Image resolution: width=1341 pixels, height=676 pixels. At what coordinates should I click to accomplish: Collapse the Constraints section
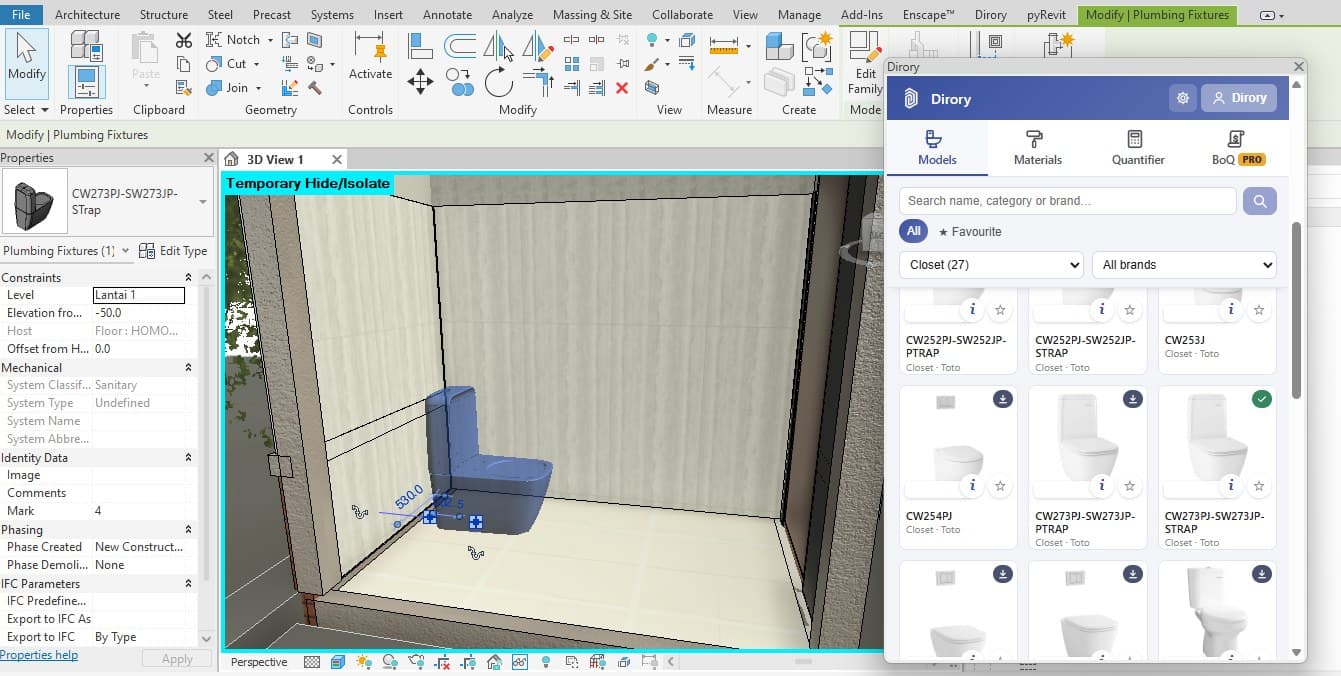click(x=188, y=278)
